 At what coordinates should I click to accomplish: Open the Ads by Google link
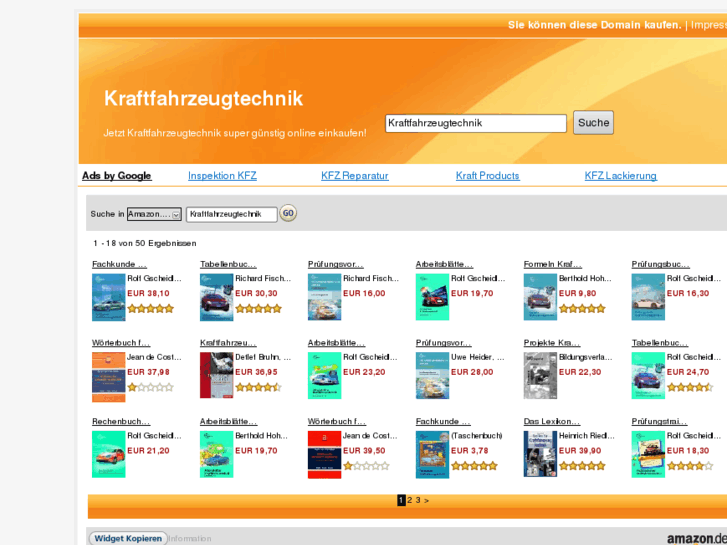point(117,176)
